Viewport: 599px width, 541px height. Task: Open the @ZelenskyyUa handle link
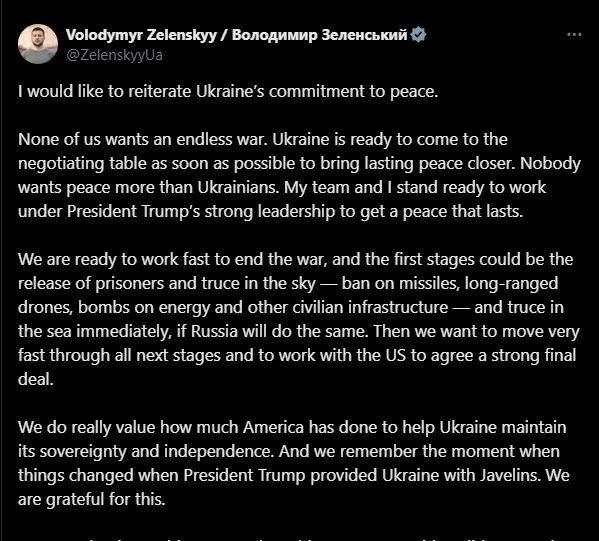point(114,55)
